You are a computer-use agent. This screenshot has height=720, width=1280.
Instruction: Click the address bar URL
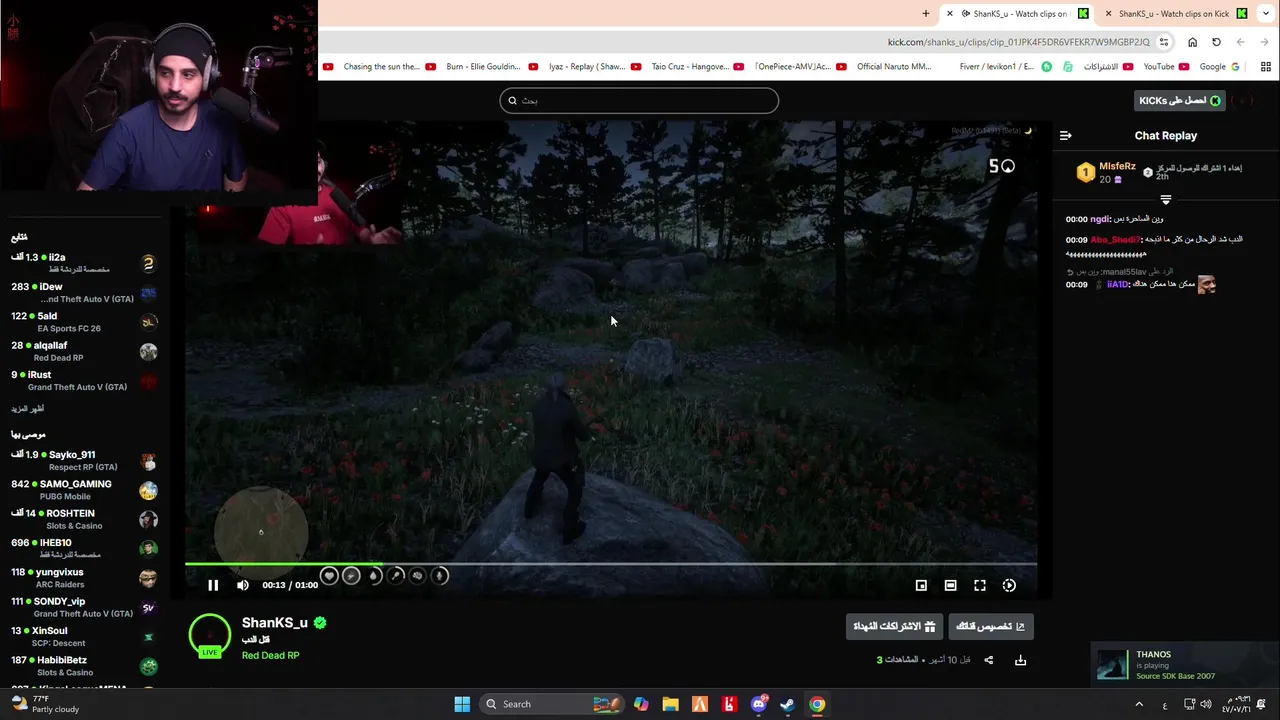coord(1018,42)
